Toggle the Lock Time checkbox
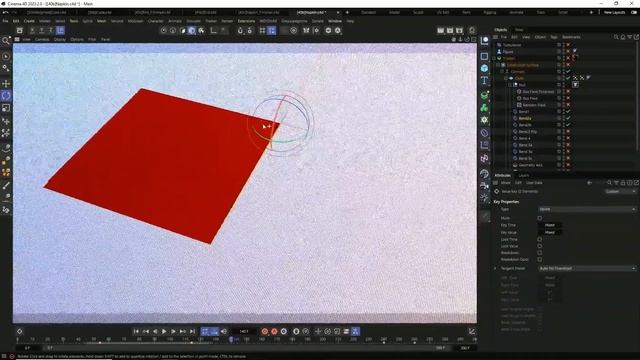 540,239
